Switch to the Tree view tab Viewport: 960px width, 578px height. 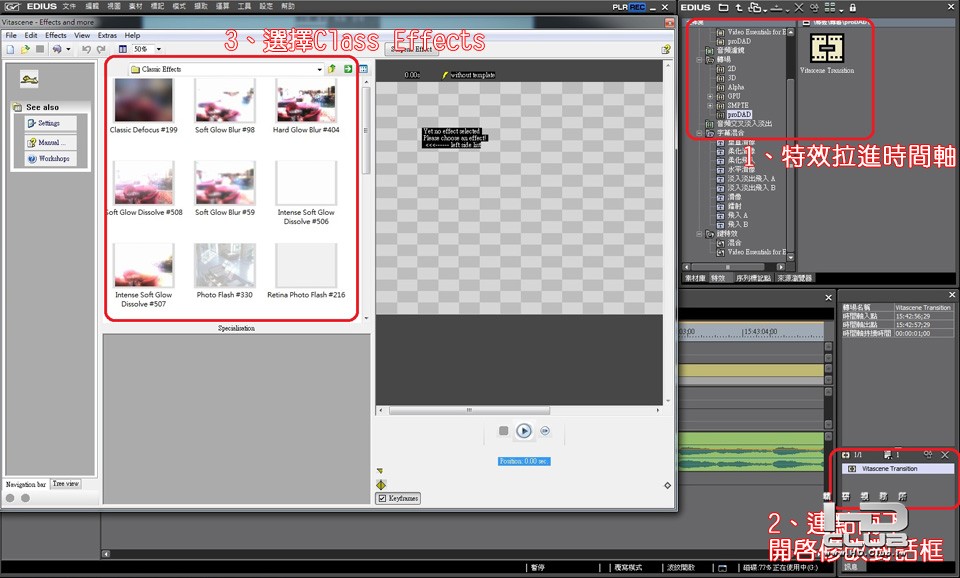coord(66,484)
